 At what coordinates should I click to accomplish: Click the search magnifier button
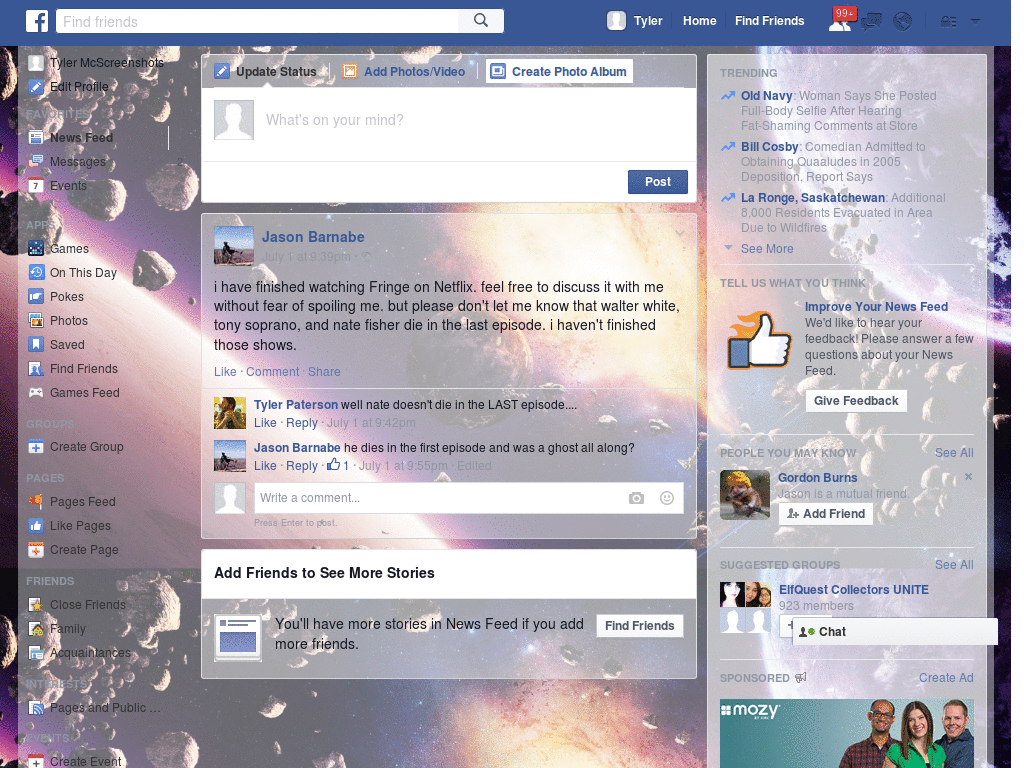point(481,21)
